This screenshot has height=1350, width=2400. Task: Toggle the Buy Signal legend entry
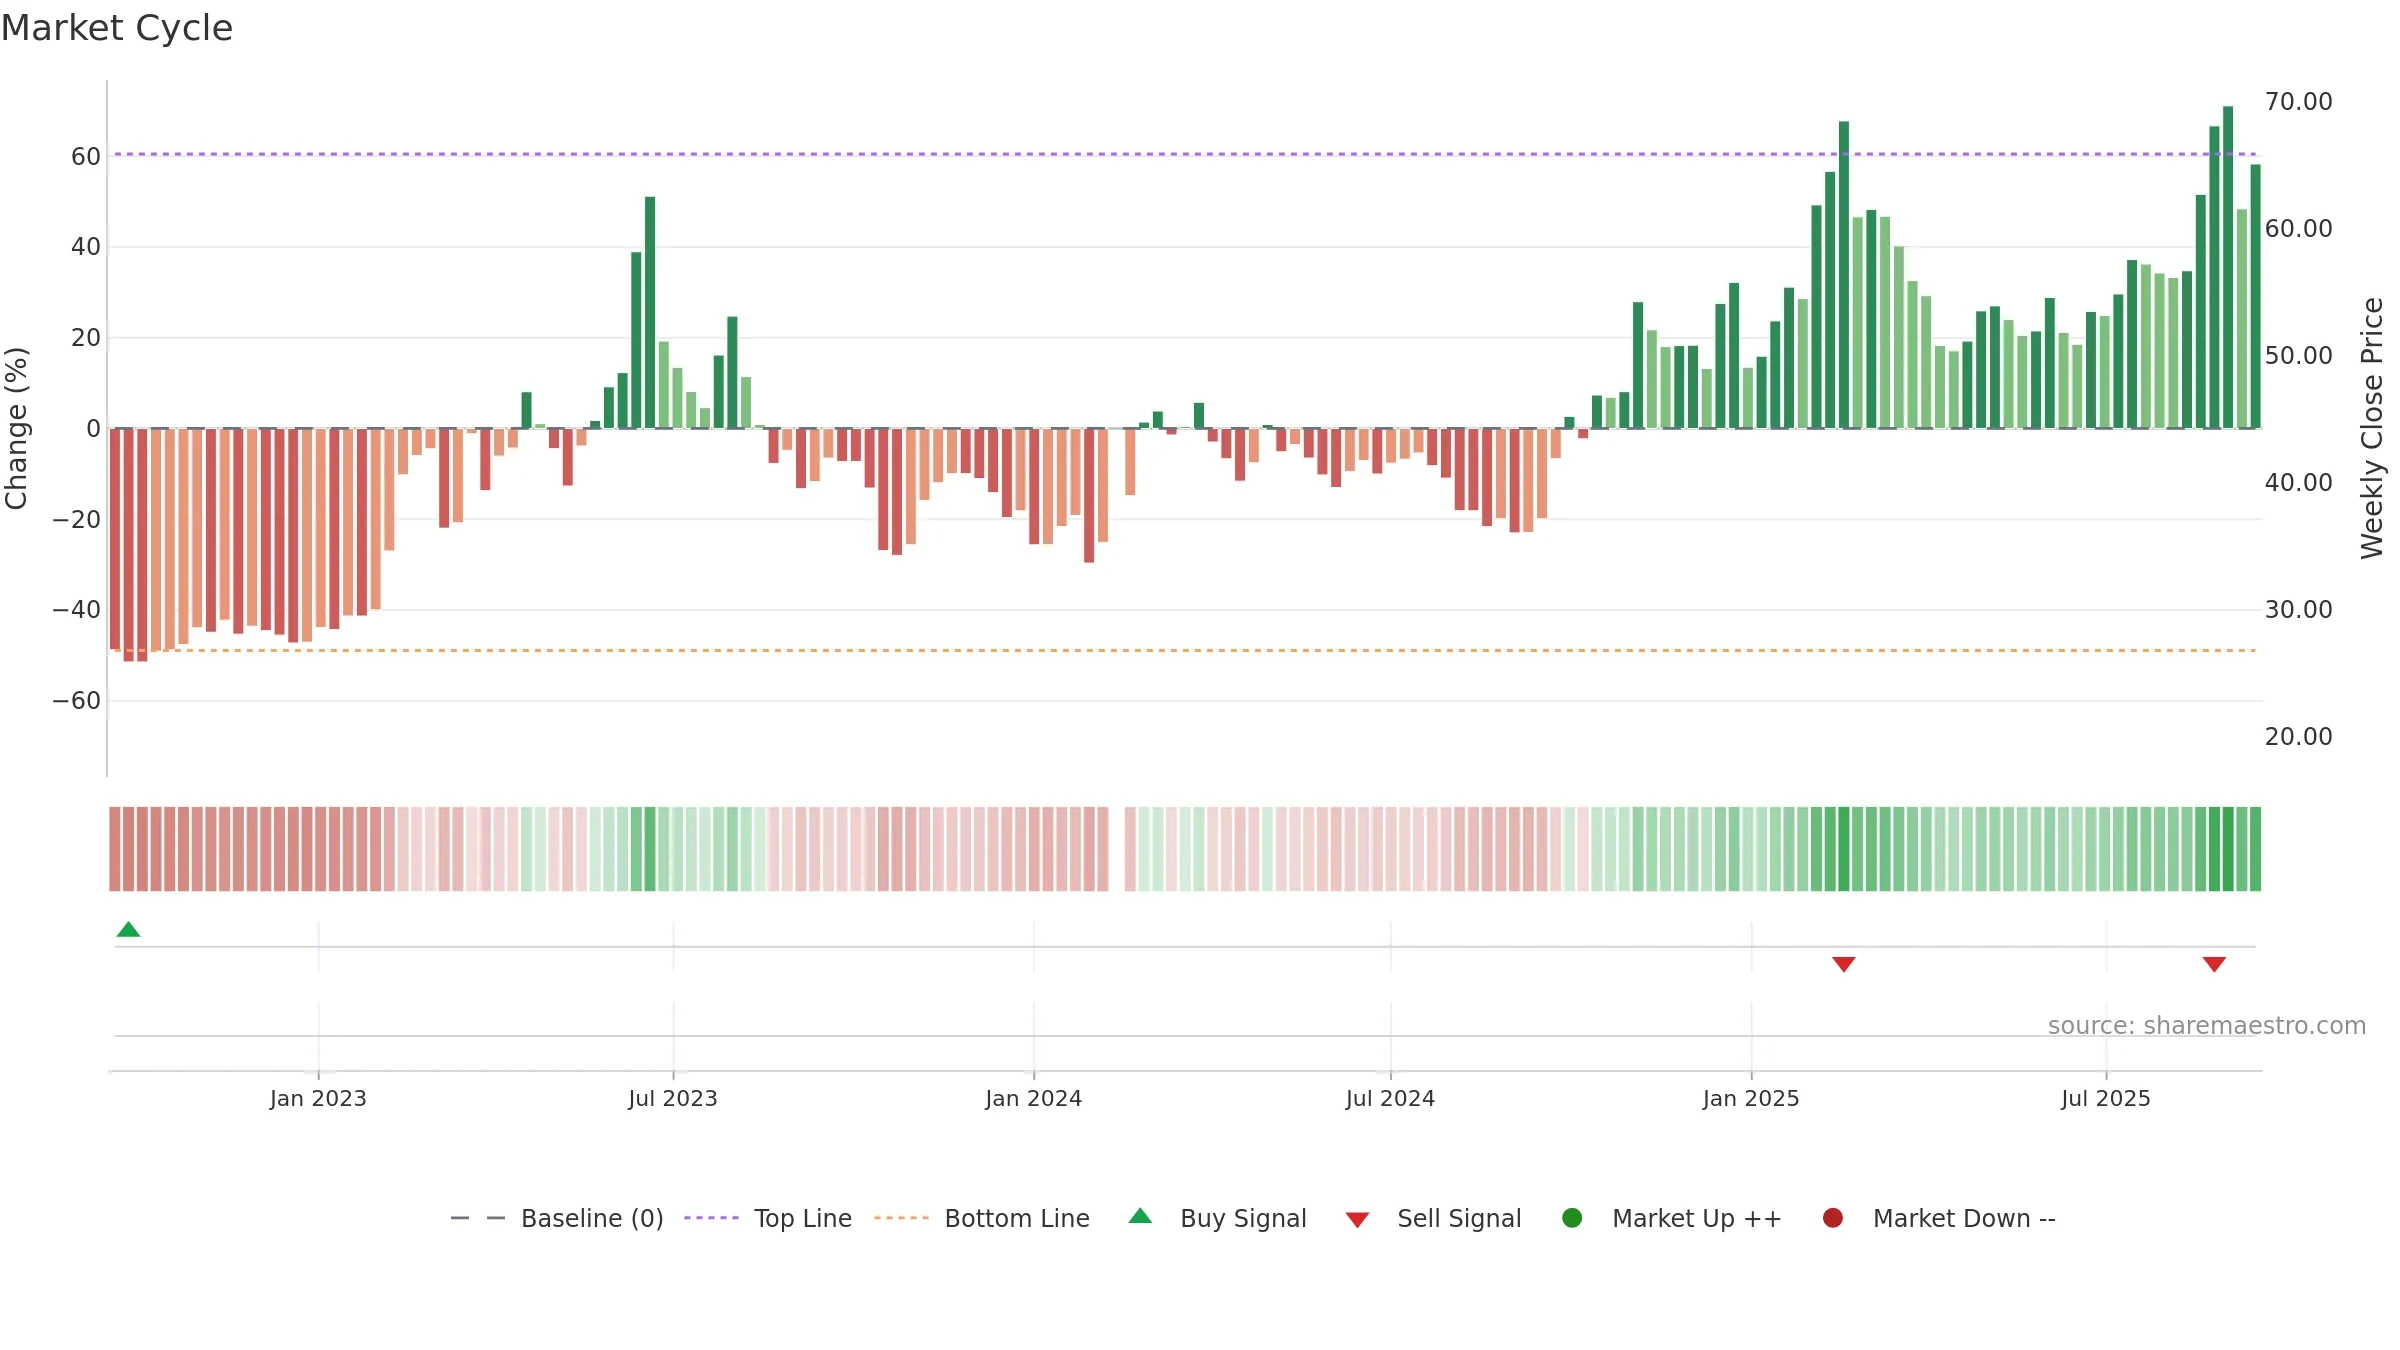1217,1219
